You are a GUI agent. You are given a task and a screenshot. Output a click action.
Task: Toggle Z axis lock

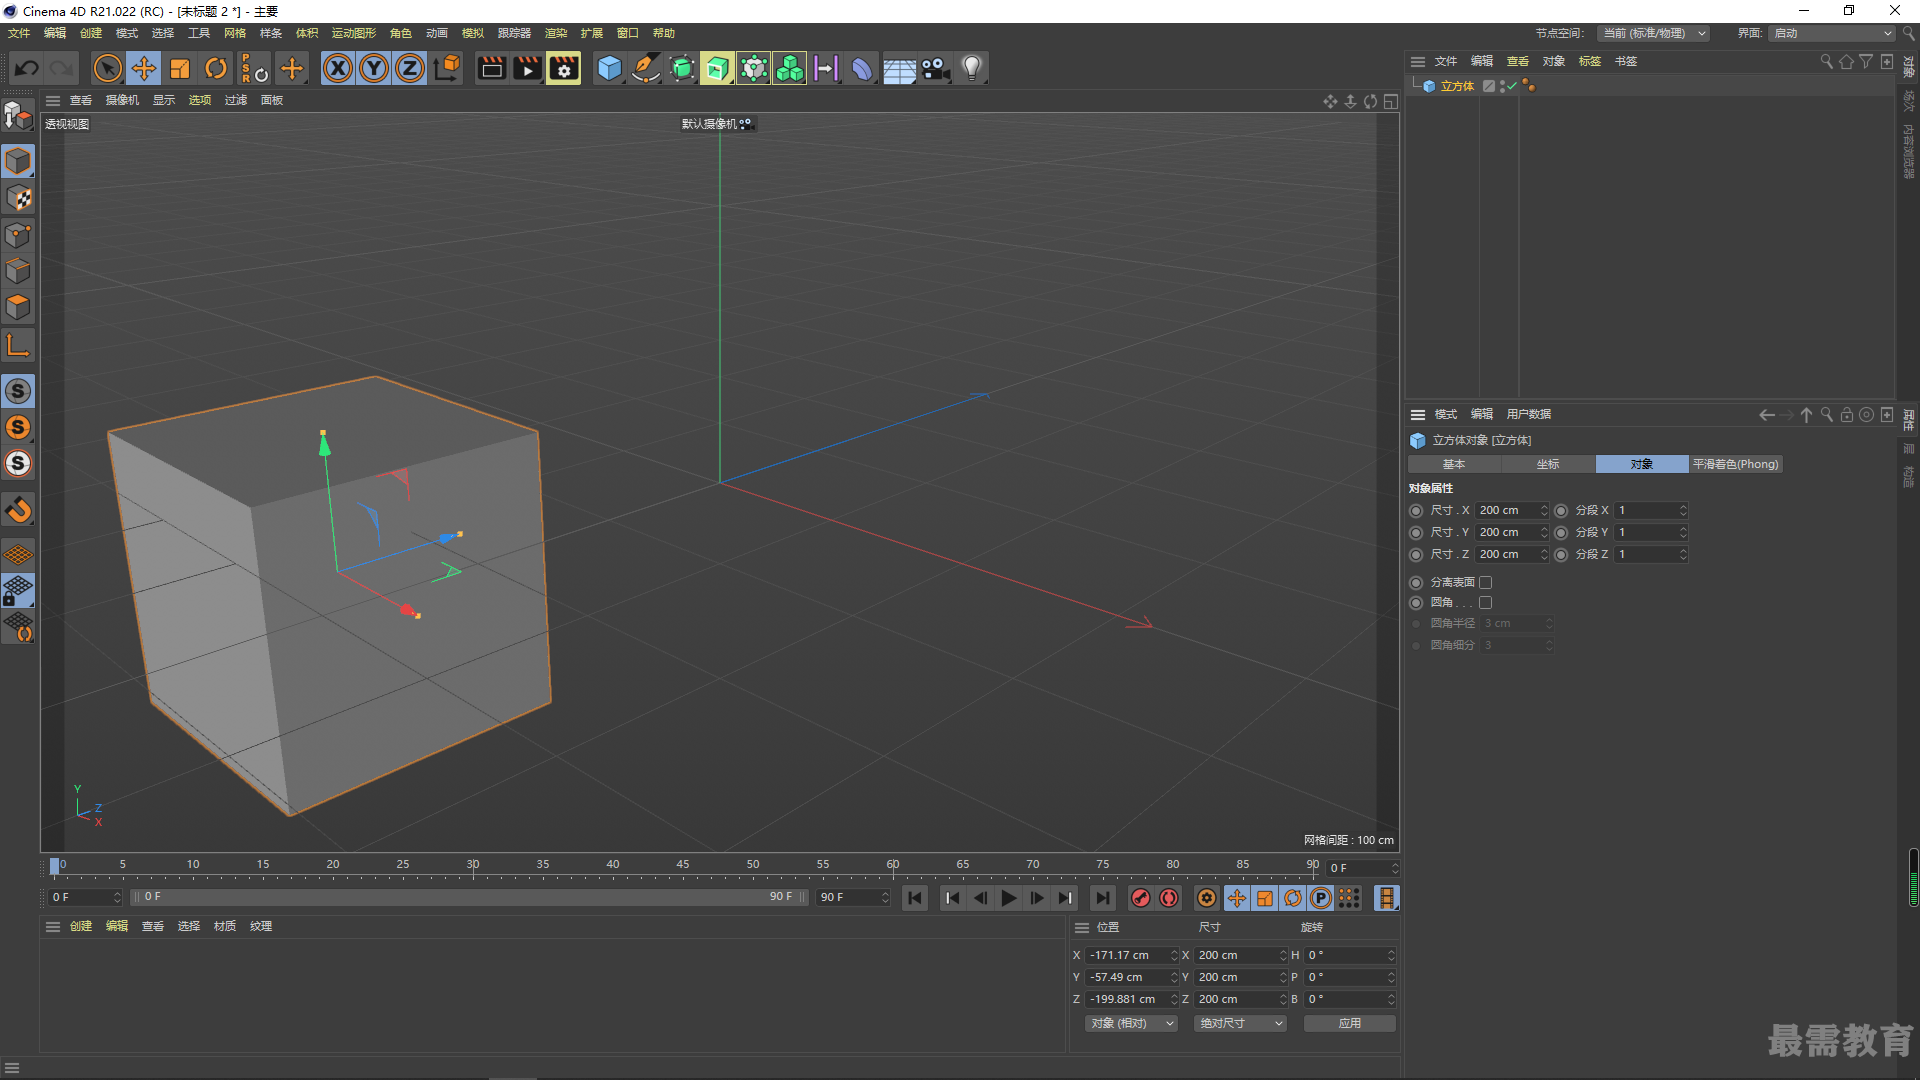[410, 68]
